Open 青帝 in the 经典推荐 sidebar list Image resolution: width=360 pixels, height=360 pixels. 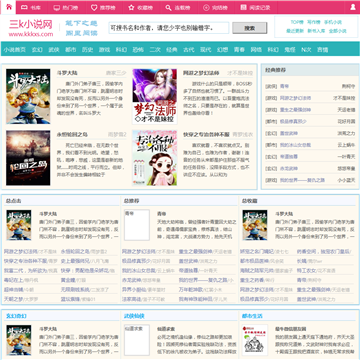tap(284, 86)
